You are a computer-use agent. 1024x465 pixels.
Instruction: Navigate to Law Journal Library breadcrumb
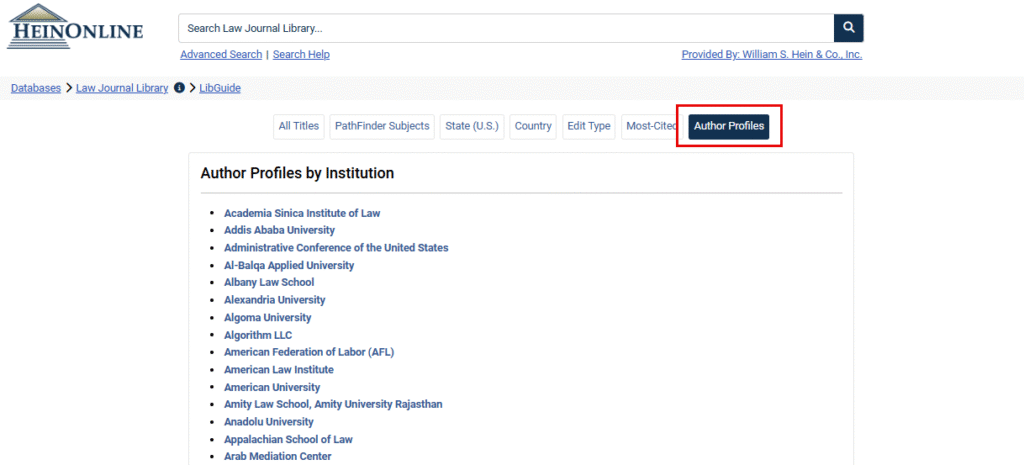[122, 88]
